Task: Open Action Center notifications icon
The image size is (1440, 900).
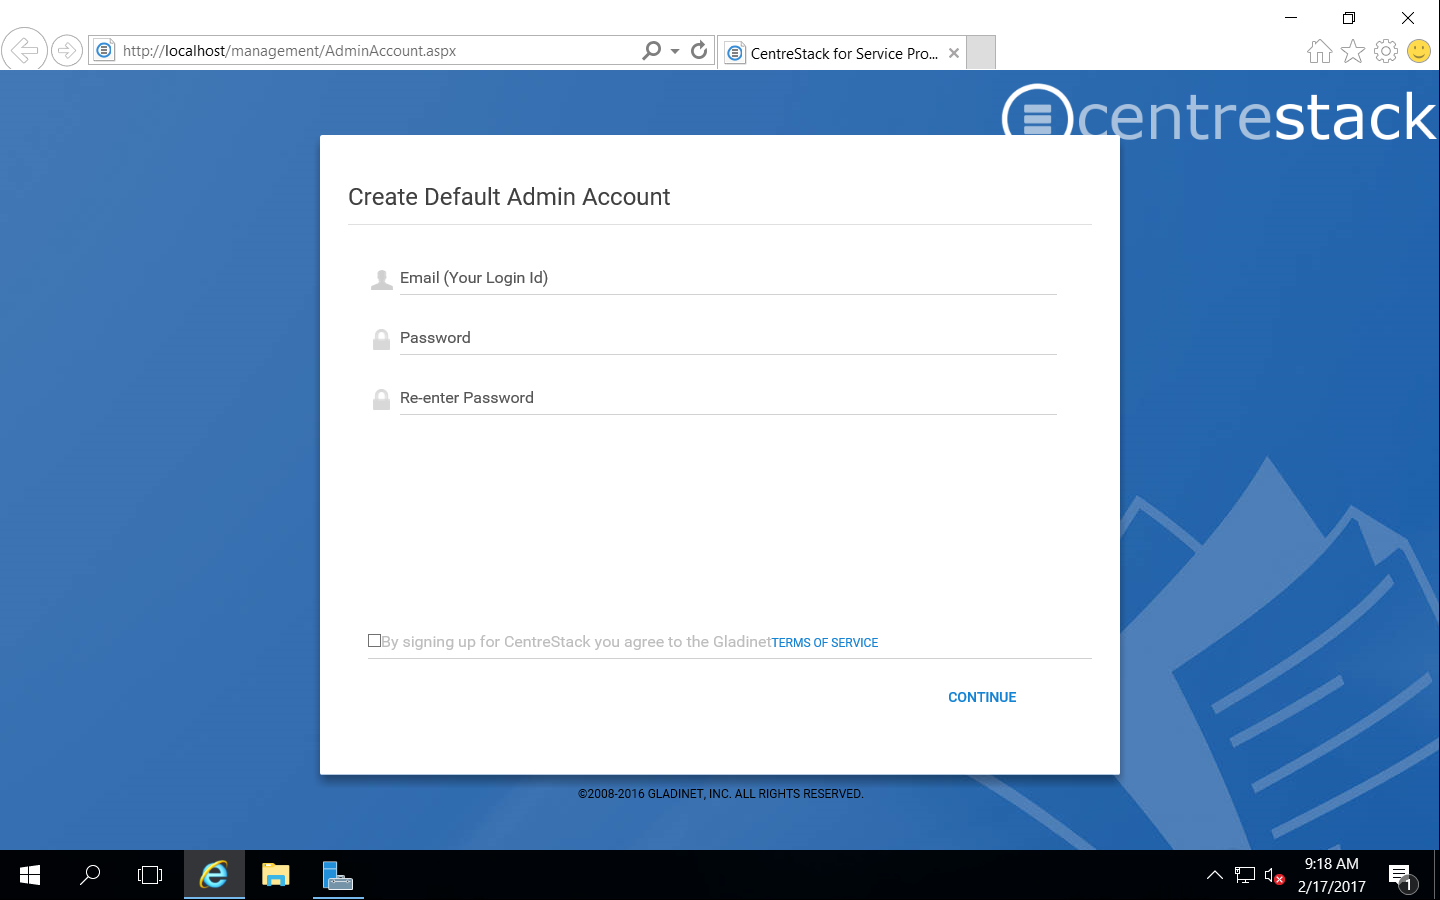Action: pos(1401,876)
